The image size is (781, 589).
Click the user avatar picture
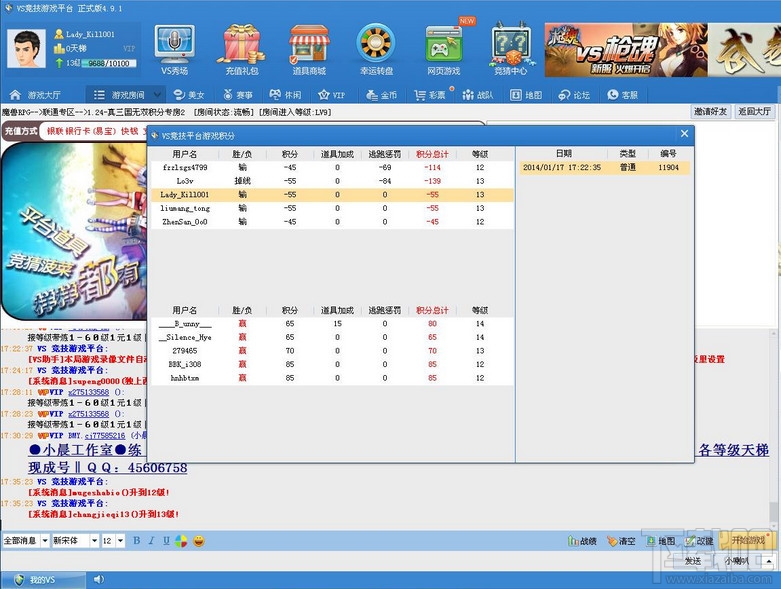point(26,48)
